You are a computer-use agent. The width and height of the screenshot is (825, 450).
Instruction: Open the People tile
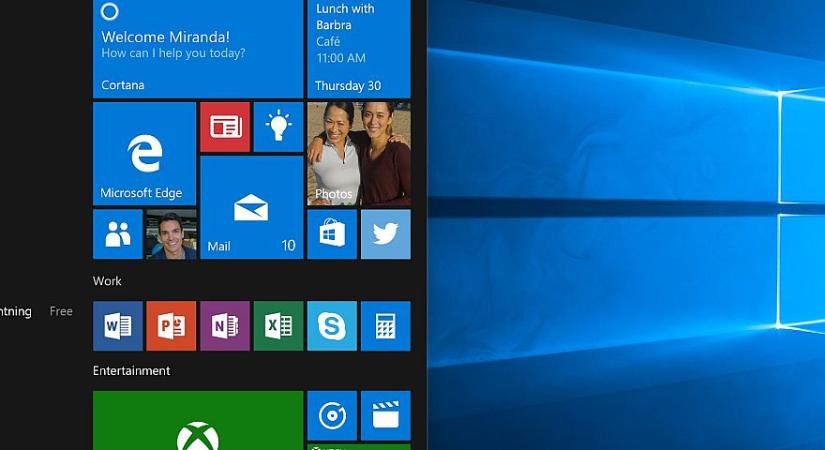(x=118, y=234)
